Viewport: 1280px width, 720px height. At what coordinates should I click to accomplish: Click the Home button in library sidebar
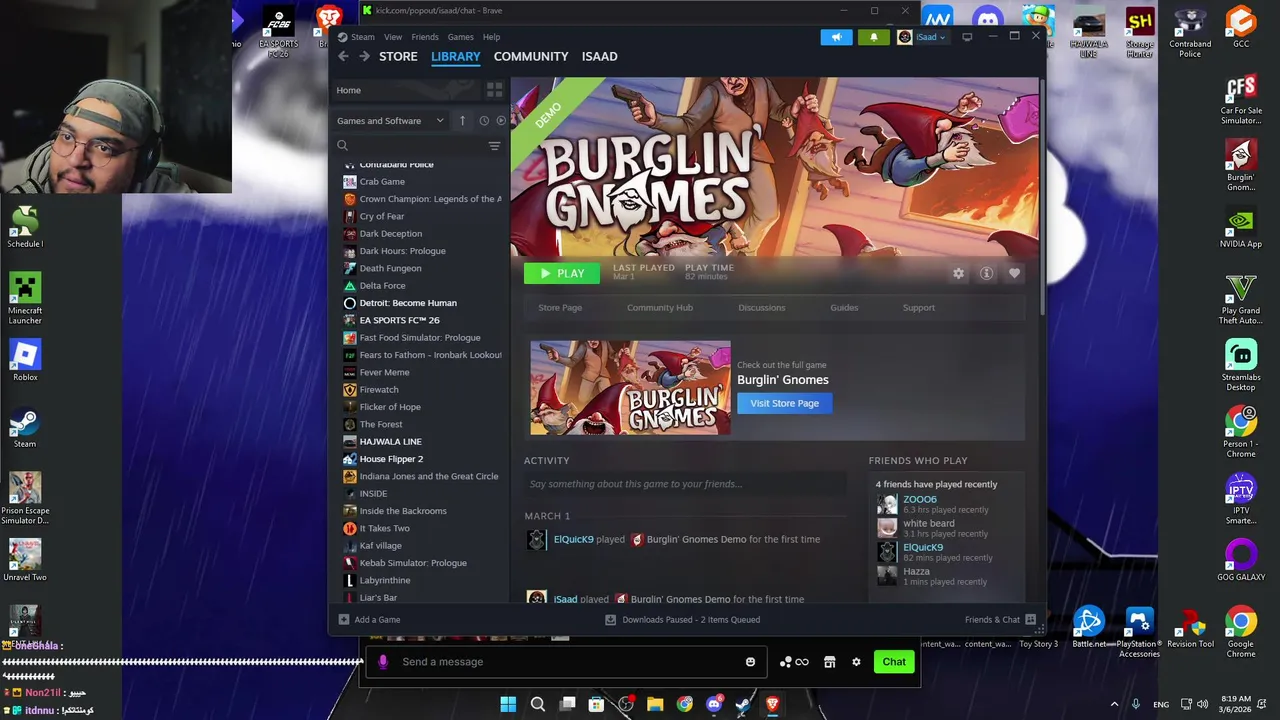pyautogui.click(x=404, y=90)
